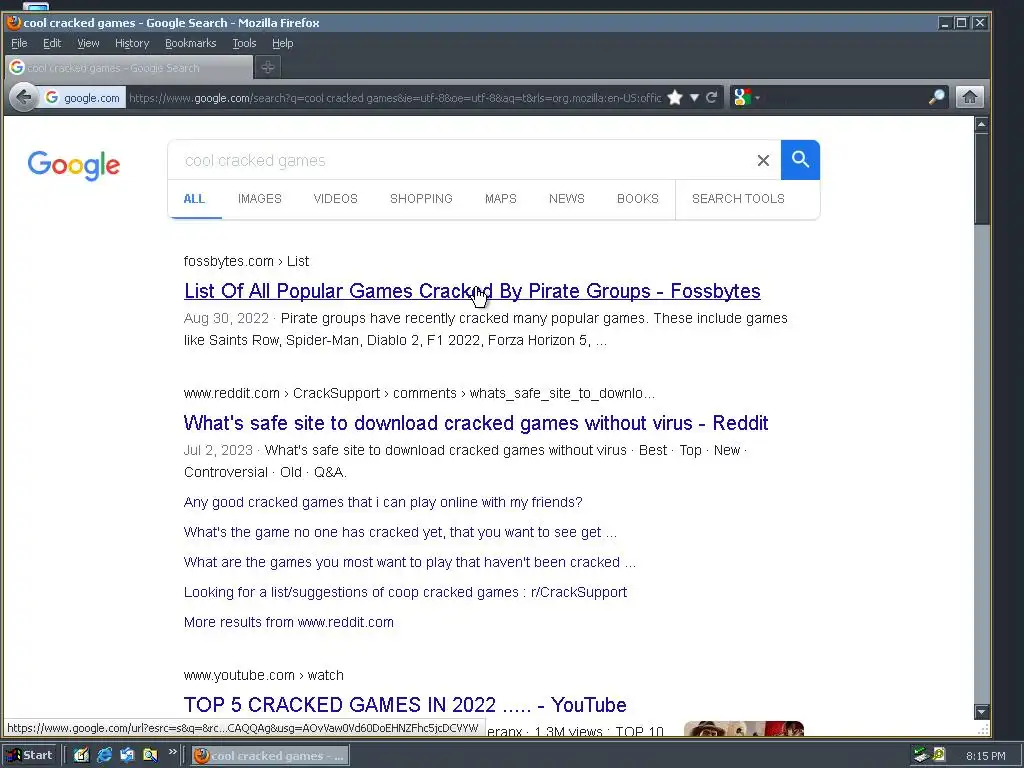Bookmark this page with the star icon
The image size is (1024, 768).
click(x=675, y=98)
